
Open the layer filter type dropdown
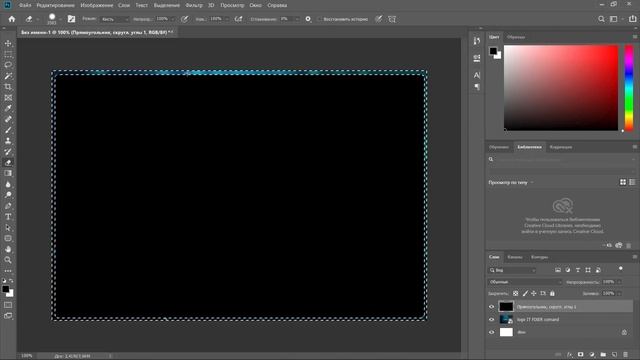pyautogui.click(x=513, y=270)
